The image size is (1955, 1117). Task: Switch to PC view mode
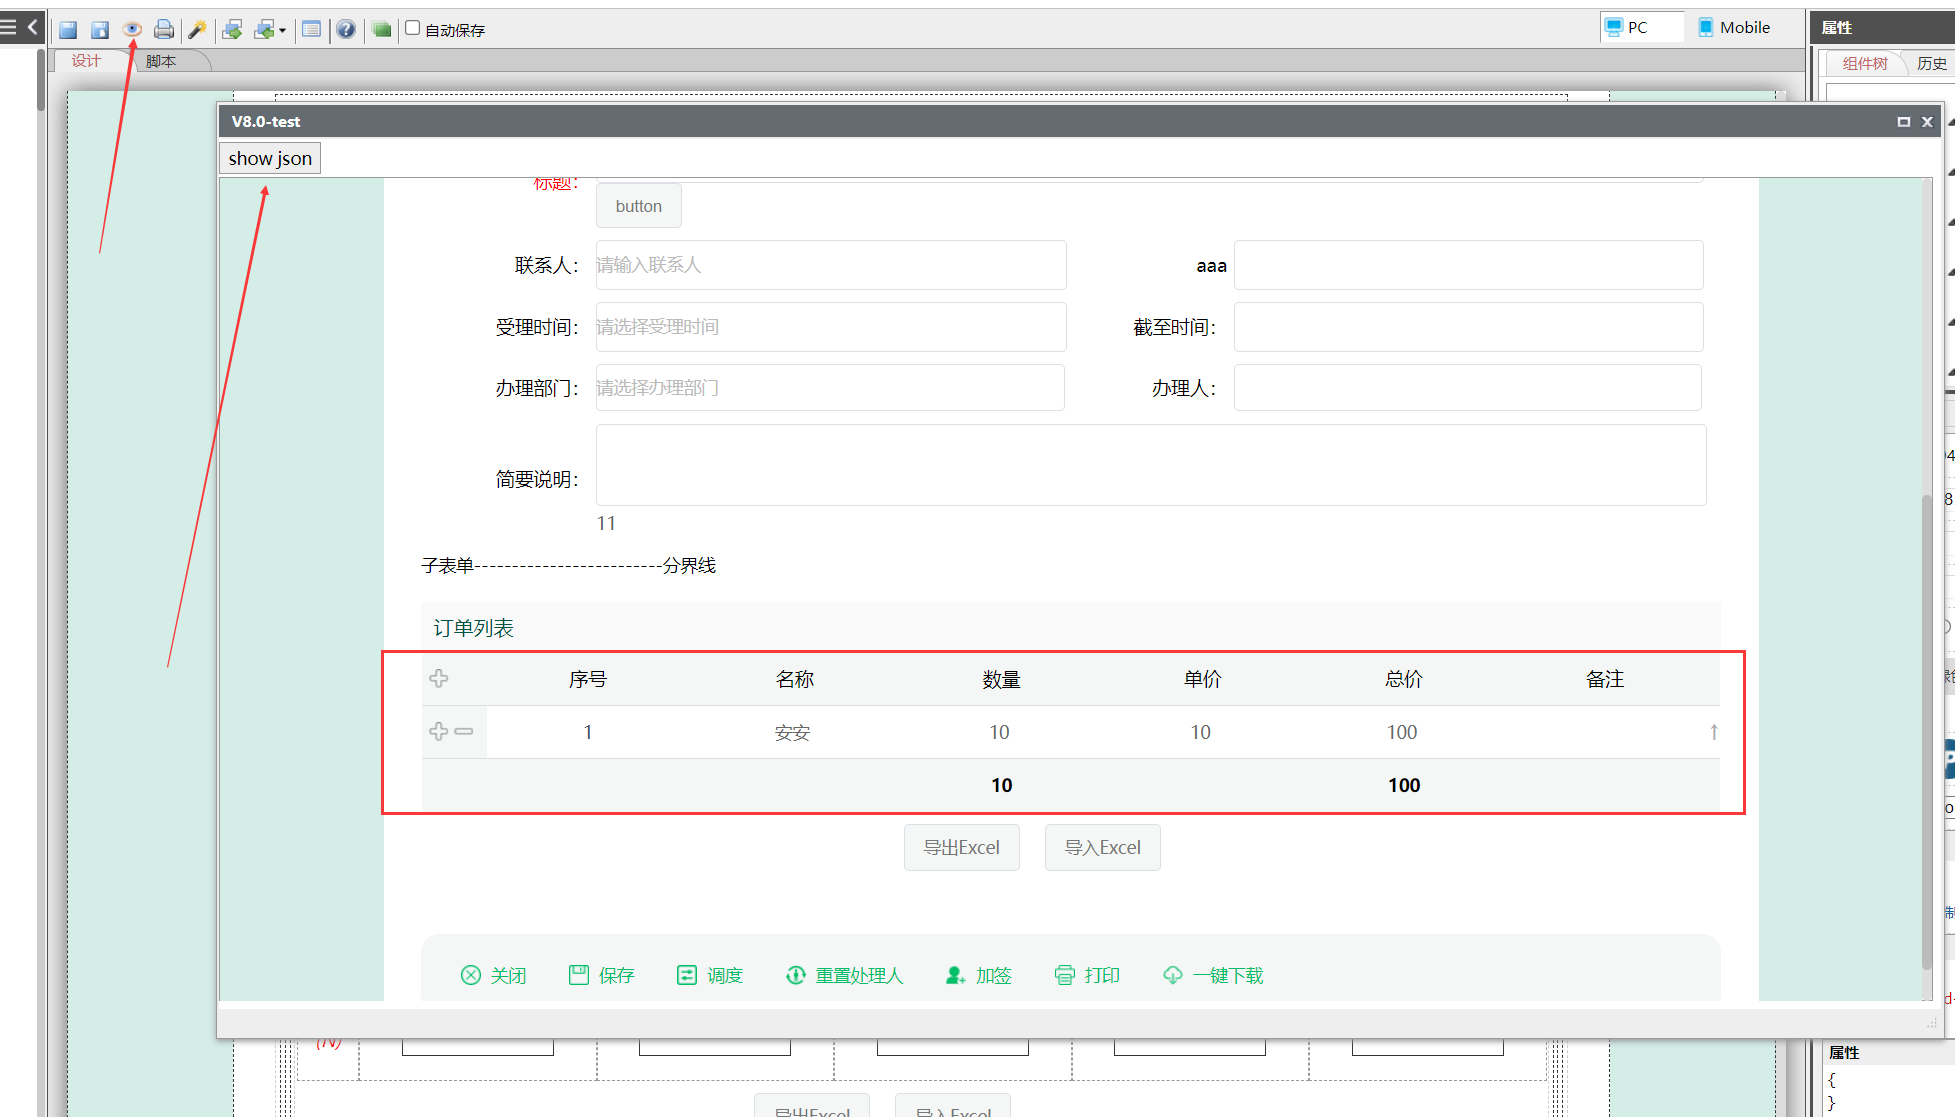tap(1627, 28)
